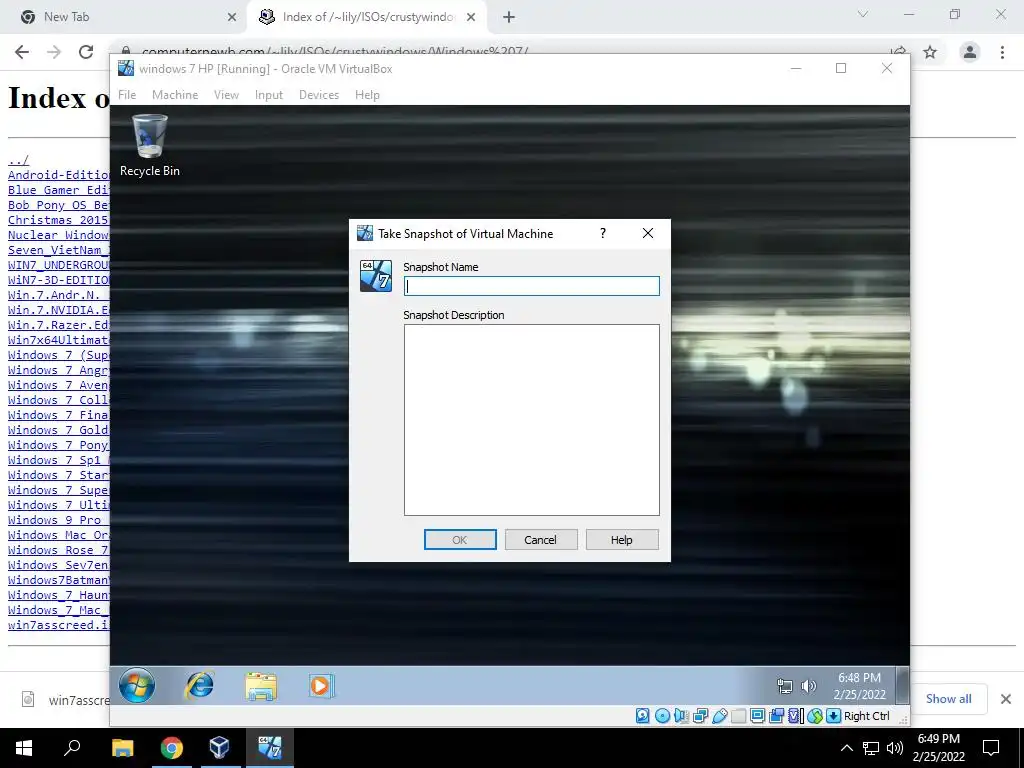
Task: Open the host notification center icon
Action: 991,748
